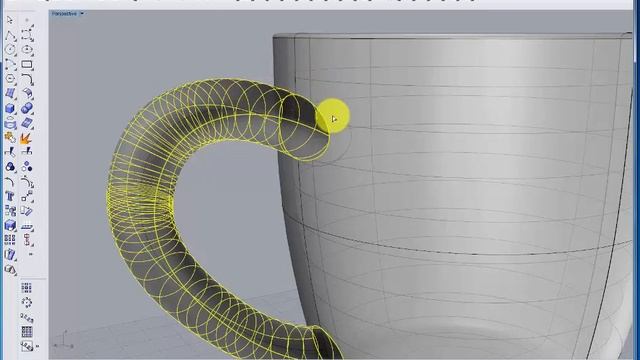The image size is (640, 360).
Task: Open the Surface from corner points tool
Action: (x=10, y=93)
